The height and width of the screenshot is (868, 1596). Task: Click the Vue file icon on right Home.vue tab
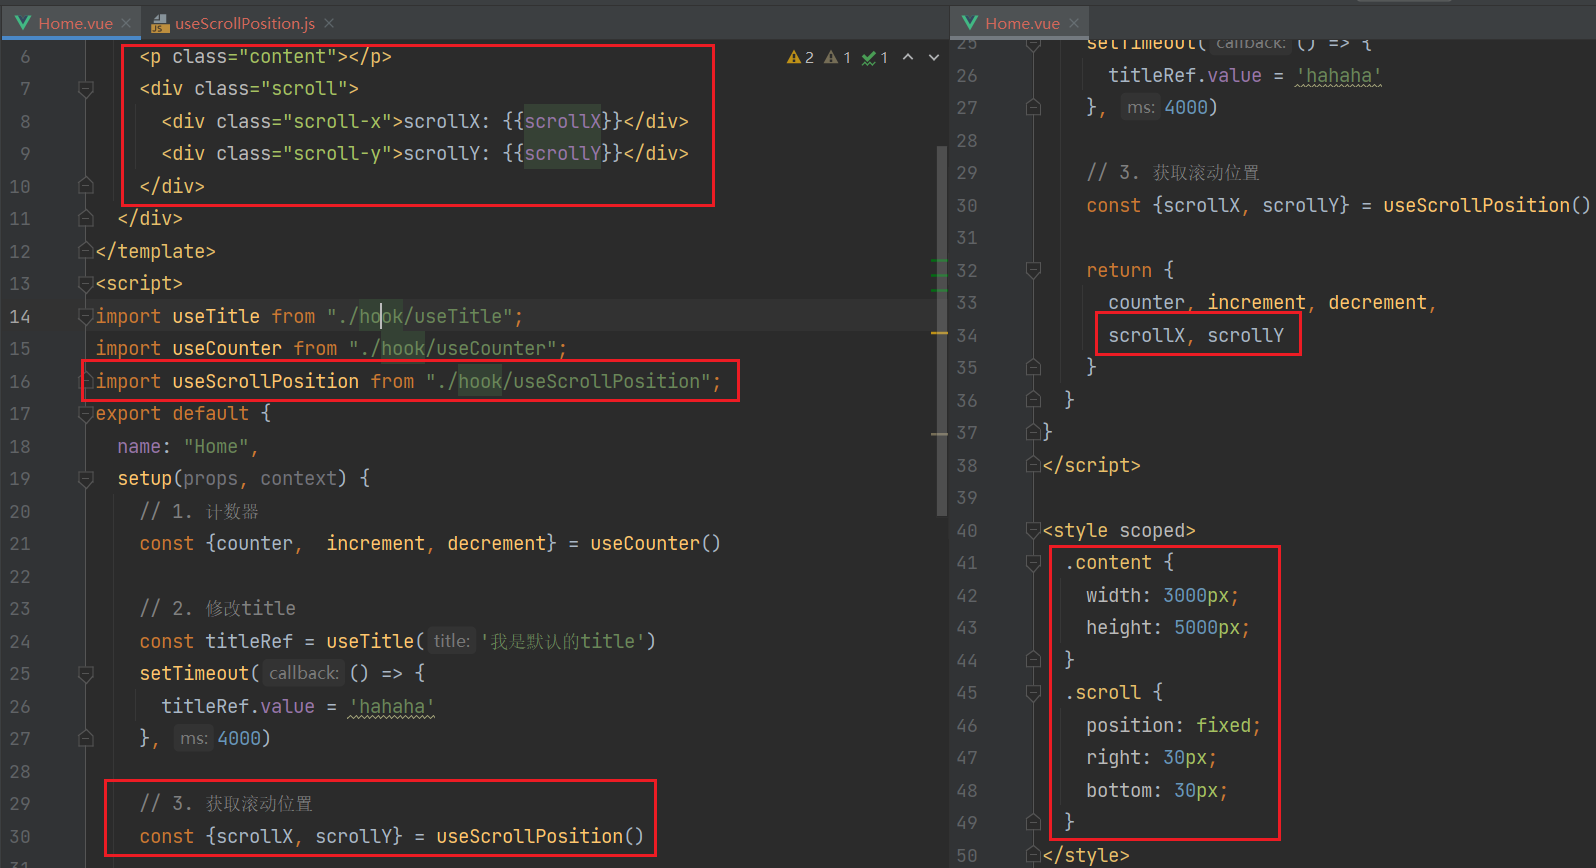(x=970, y=22)
